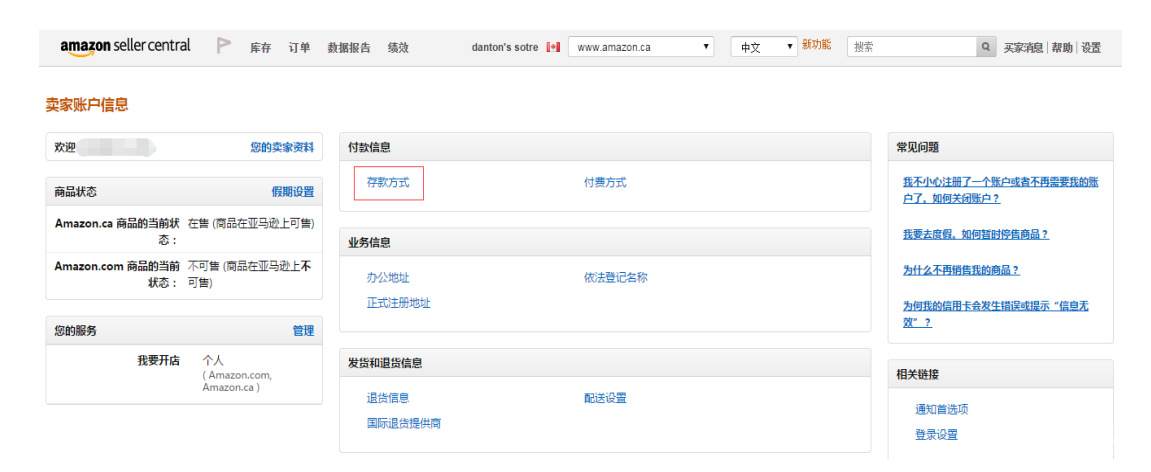The image size is (1151, 472).
Task: Open the 国际退货提供商 link
Action: (404, 423)
